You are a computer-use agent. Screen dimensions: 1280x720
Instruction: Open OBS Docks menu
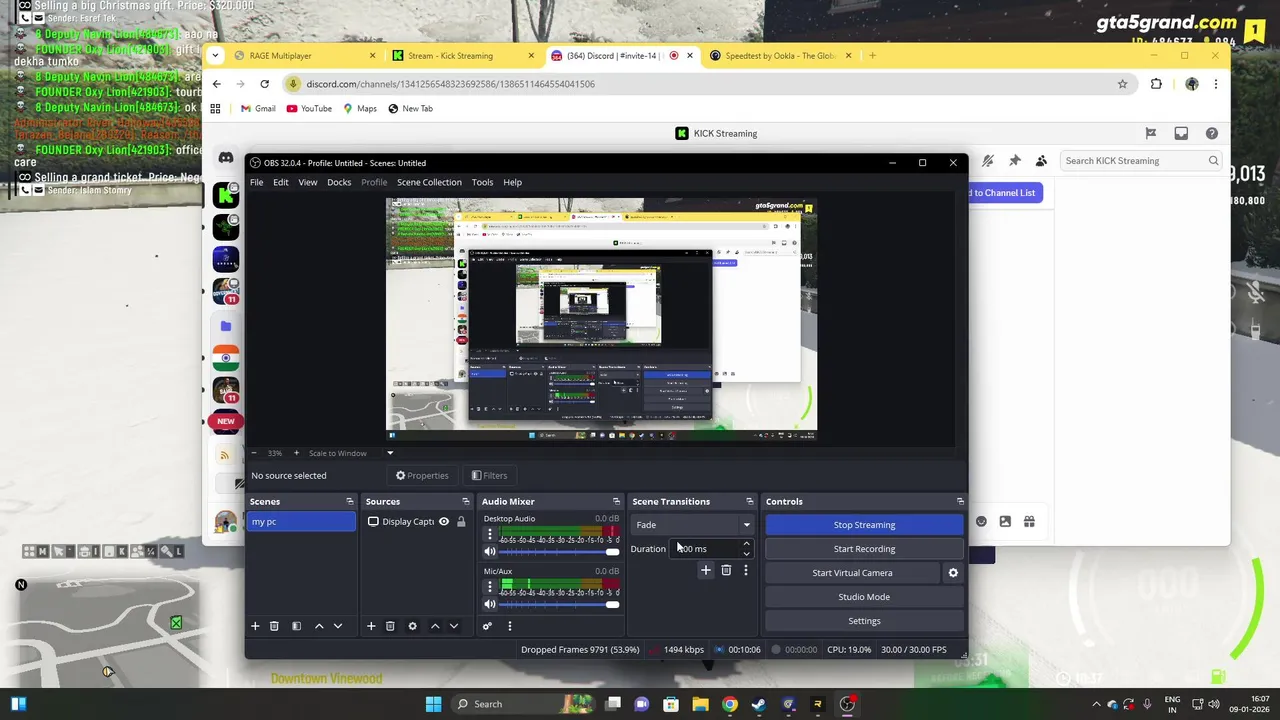pyautogui.click(x=339, y=182)
